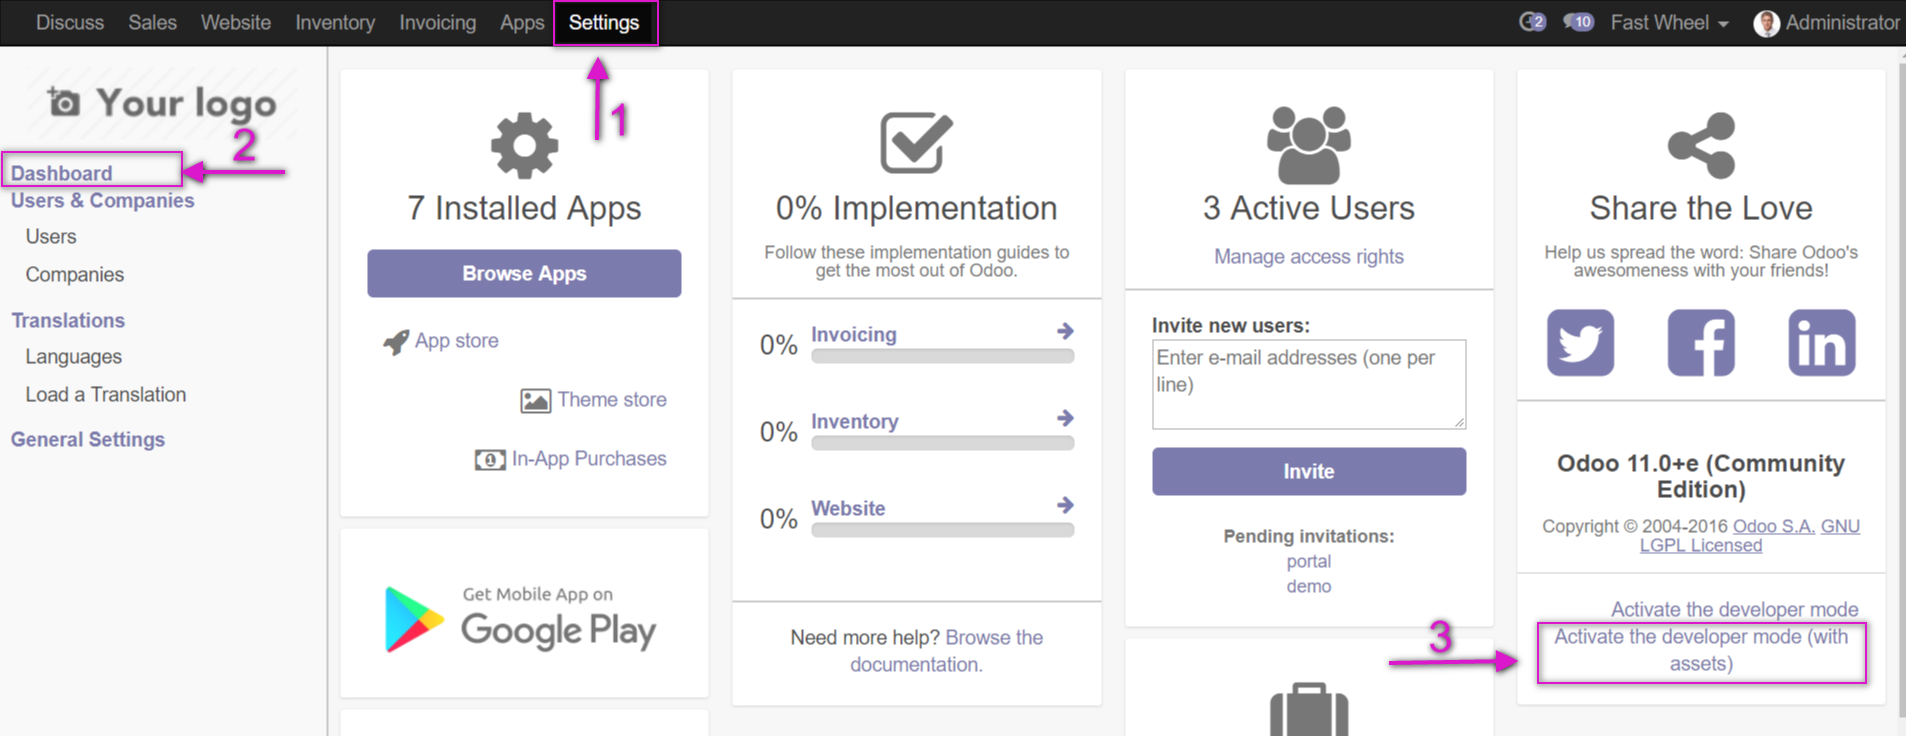Click the conversations counter icon showing 10
The image size is (1906, 736).
point(1579,22)
